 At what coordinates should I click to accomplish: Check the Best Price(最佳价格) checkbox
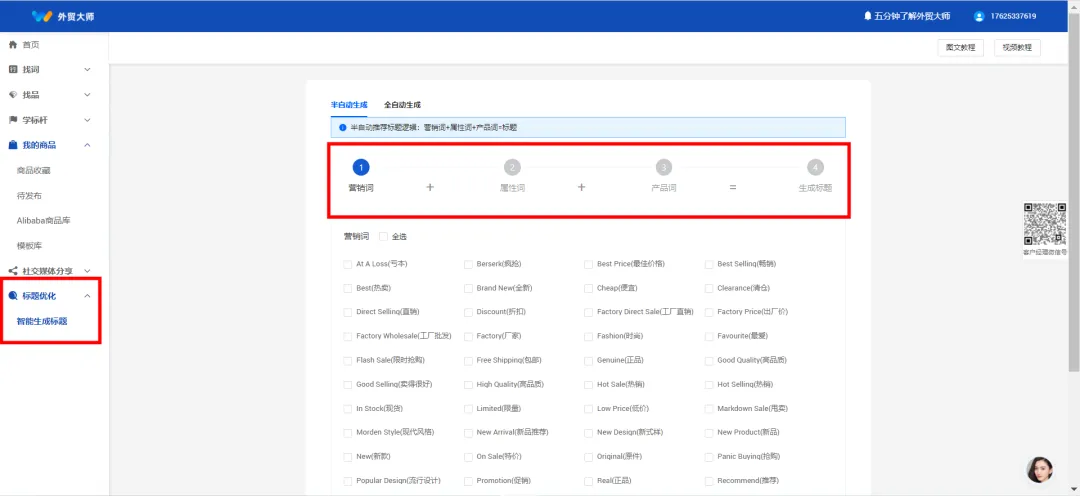[x=588, y=264]
